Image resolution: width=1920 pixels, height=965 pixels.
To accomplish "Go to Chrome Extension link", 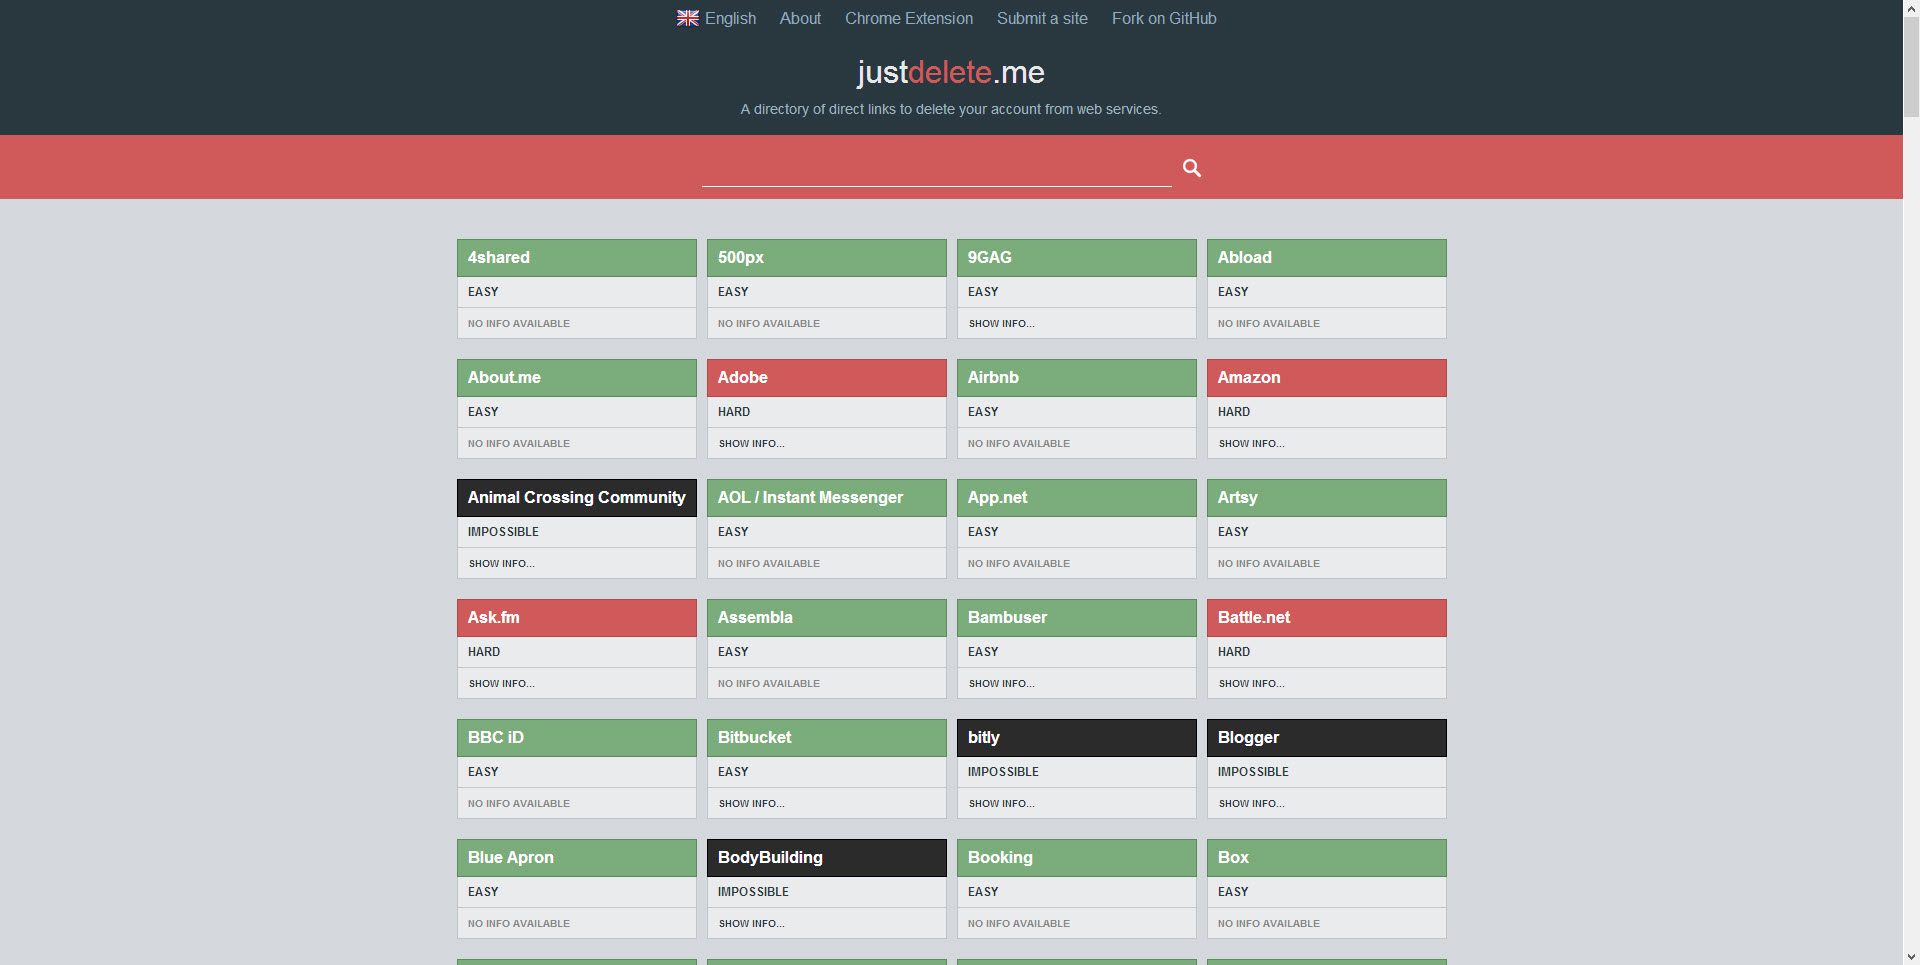I will pos(908,18).
